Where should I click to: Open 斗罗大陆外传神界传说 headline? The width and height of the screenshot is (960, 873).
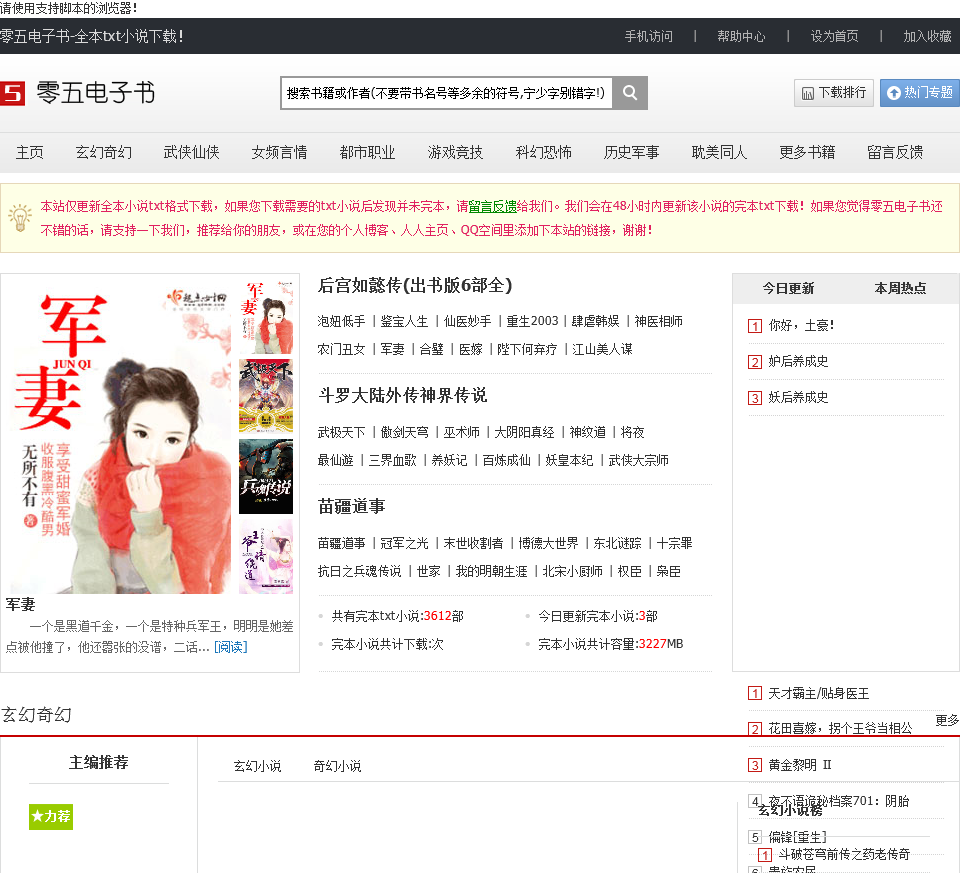pyautogui.click(x=402, y=395)
